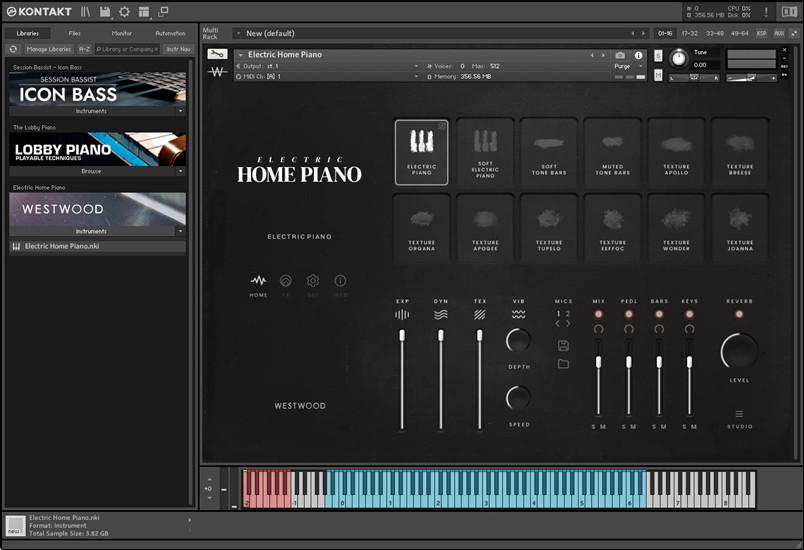Image resolution: width=804 pixels, height=550 pixels.
Task: Open the FX page icon
Action: coord(285,283)
